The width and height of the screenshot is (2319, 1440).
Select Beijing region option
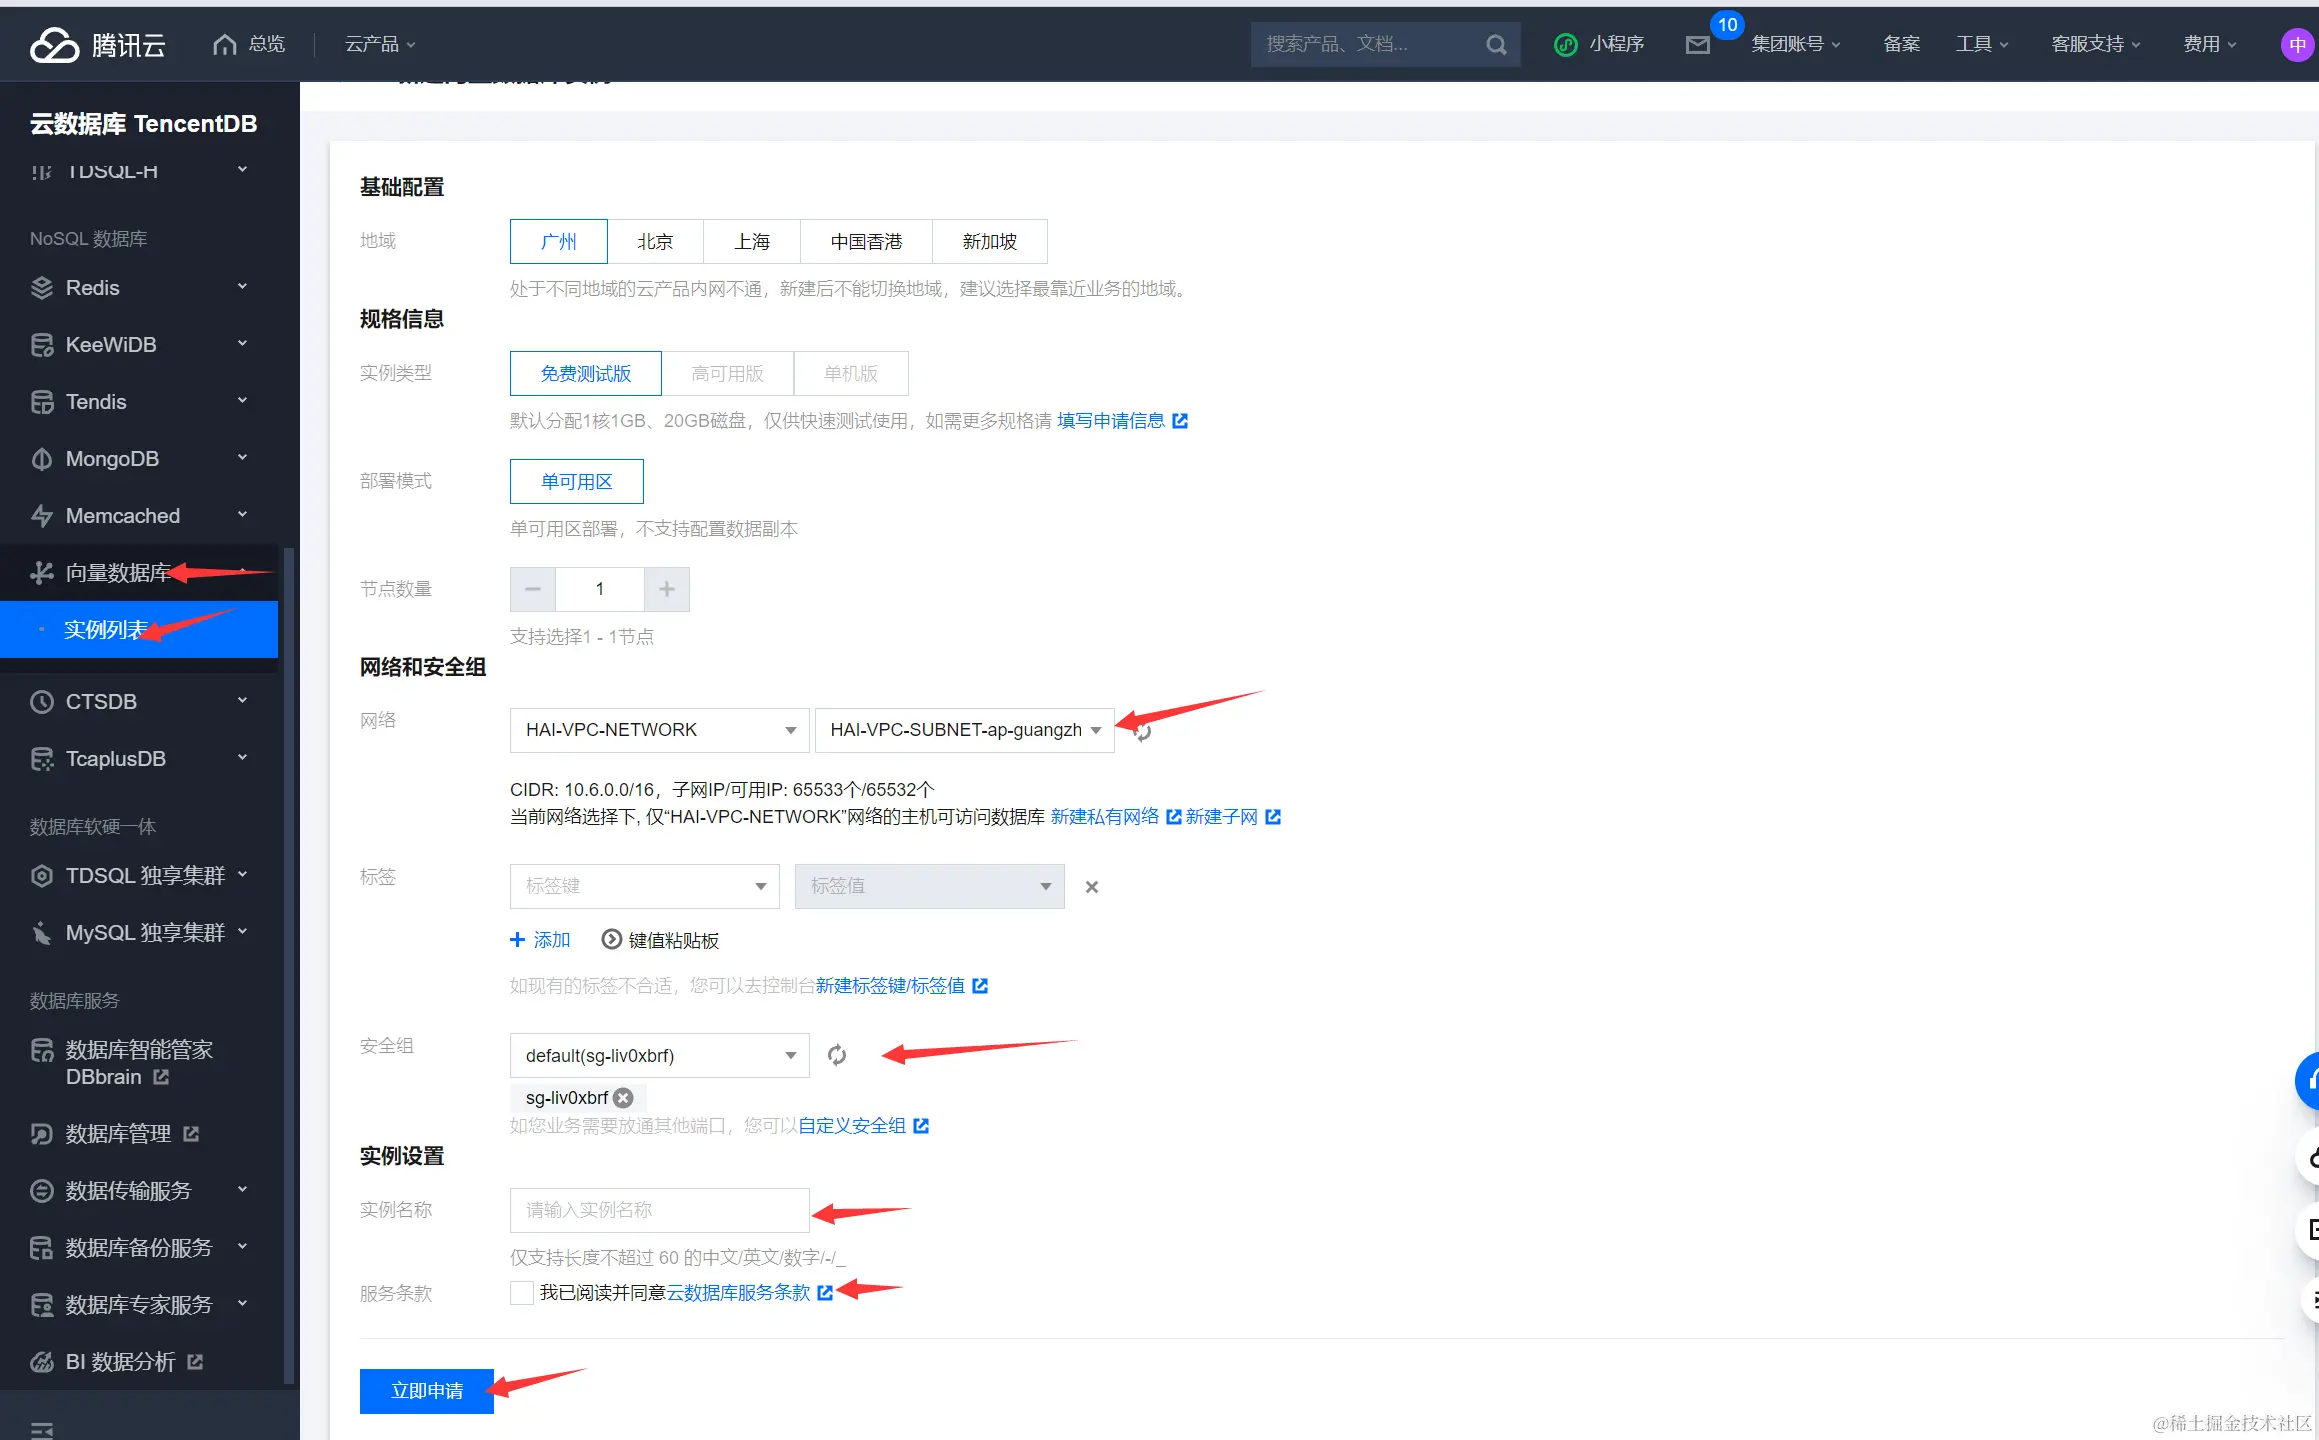click(655, 242)
